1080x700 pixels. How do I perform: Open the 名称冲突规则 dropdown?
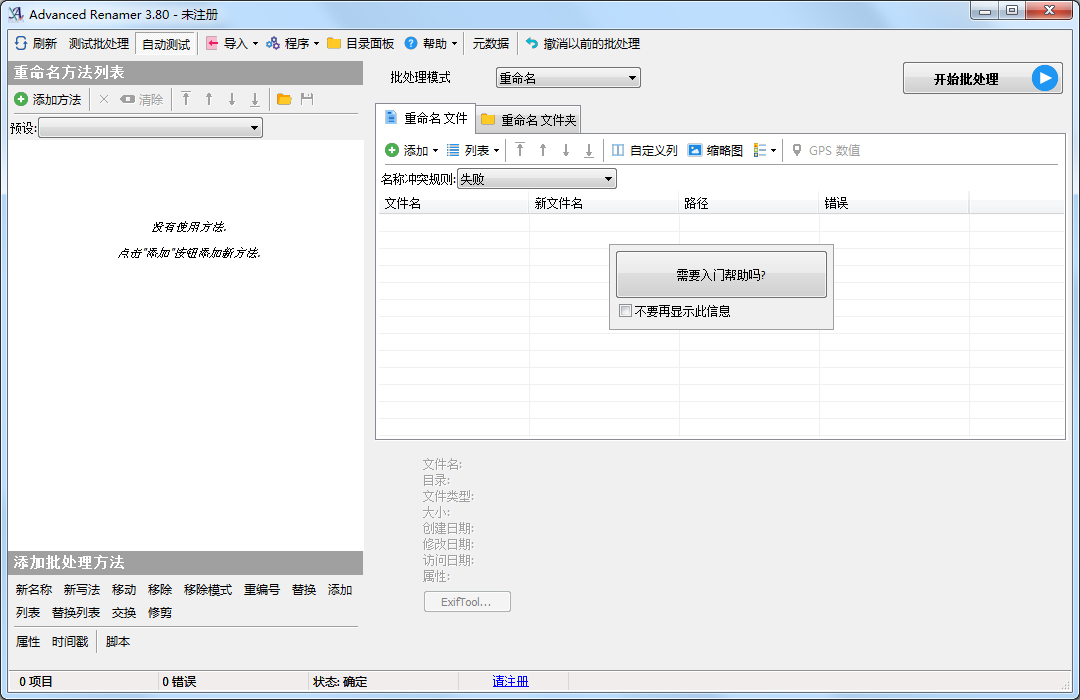[536, 179]
